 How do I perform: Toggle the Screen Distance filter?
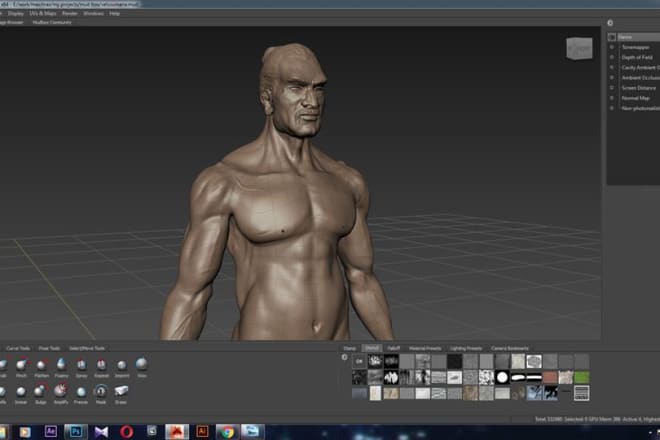(612, 88)
